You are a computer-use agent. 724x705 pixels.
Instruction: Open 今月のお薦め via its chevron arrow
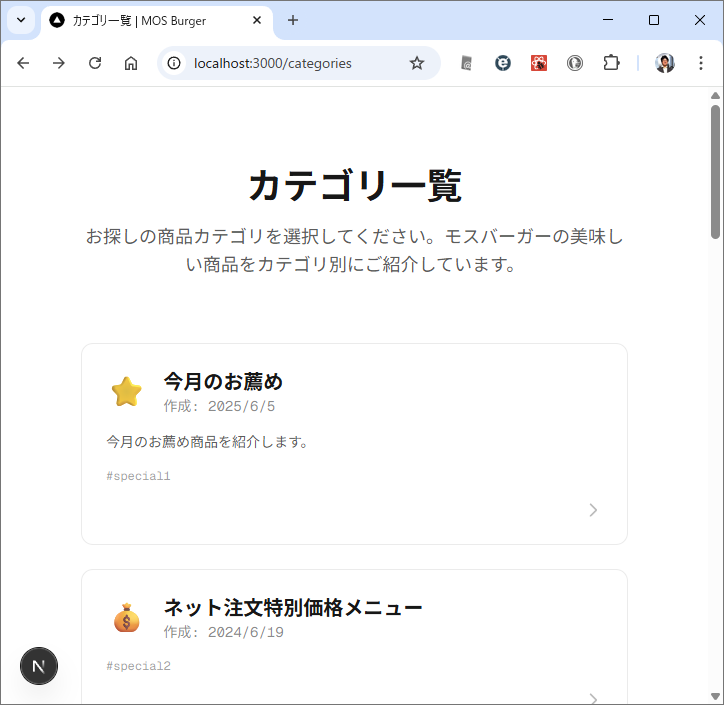click(x=593, y=510)
